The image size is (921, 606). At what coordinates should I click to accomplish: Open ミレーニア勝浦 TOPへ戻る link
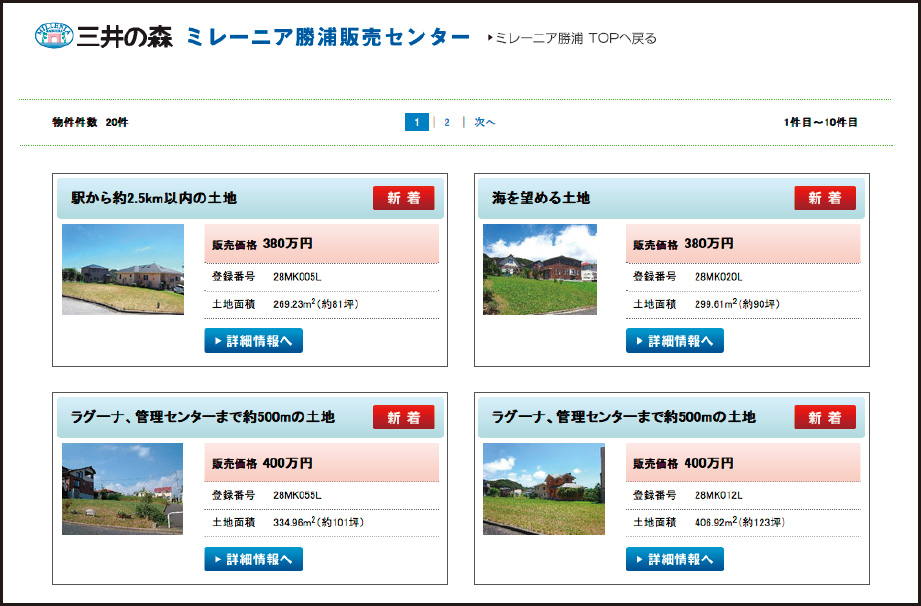[572, 38]
